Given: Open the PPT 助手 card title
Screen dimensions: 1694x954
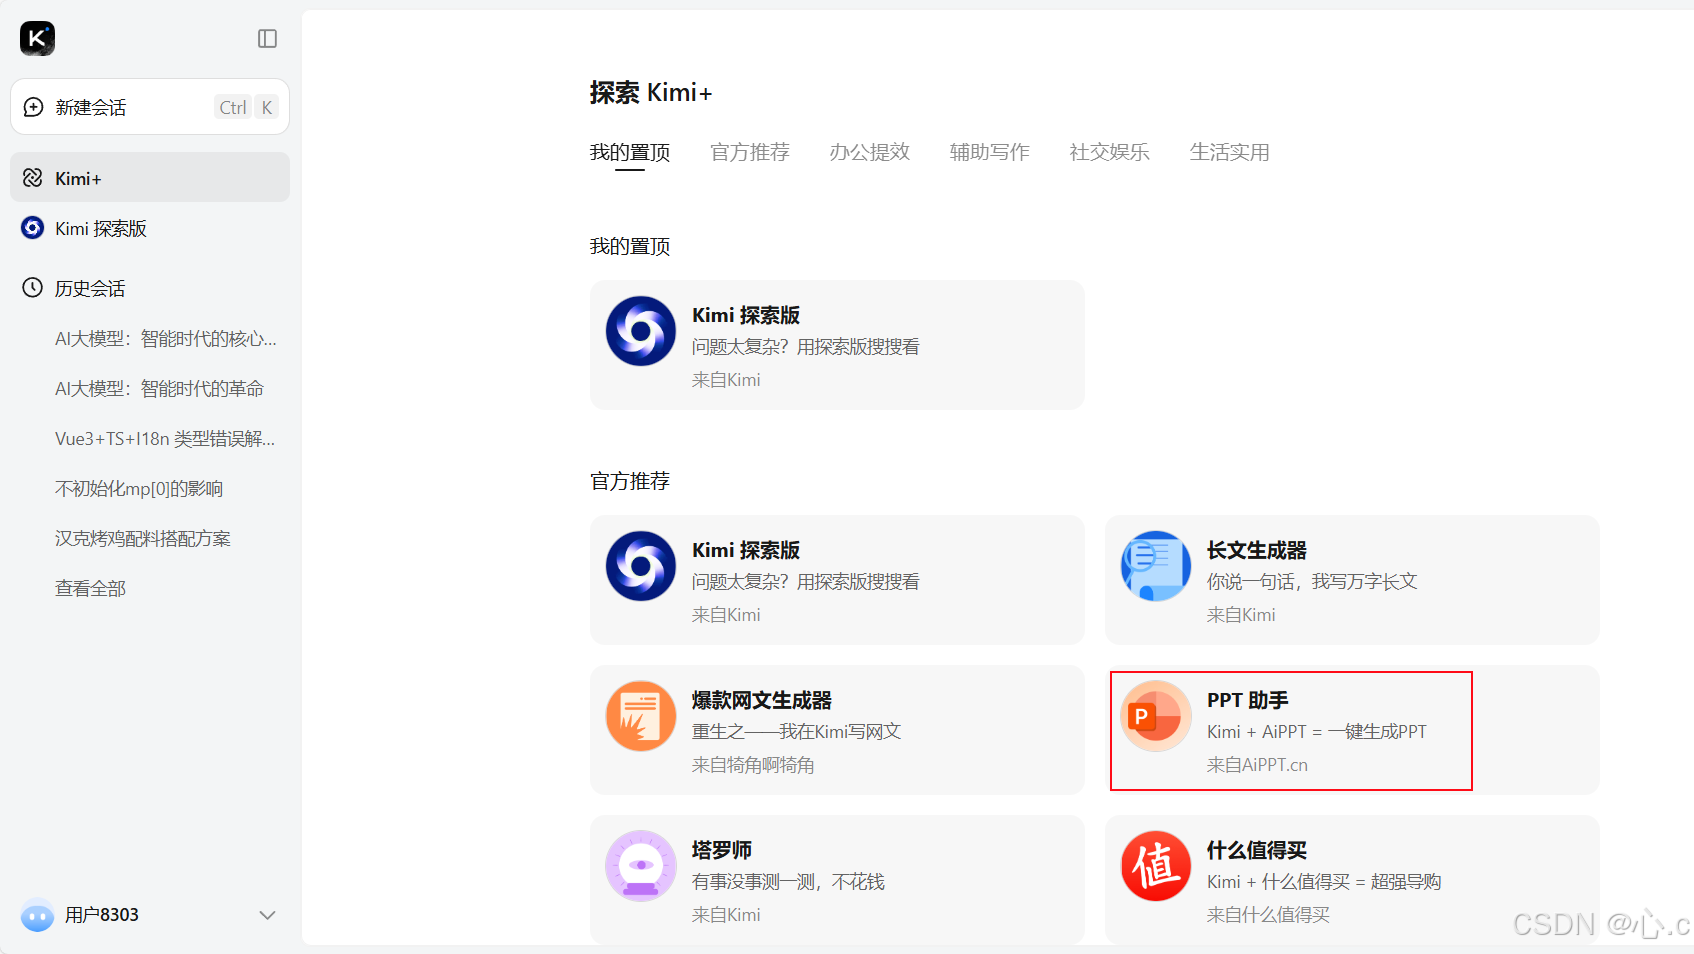Looking at the screenshot, I should [x=1248, y=700].
